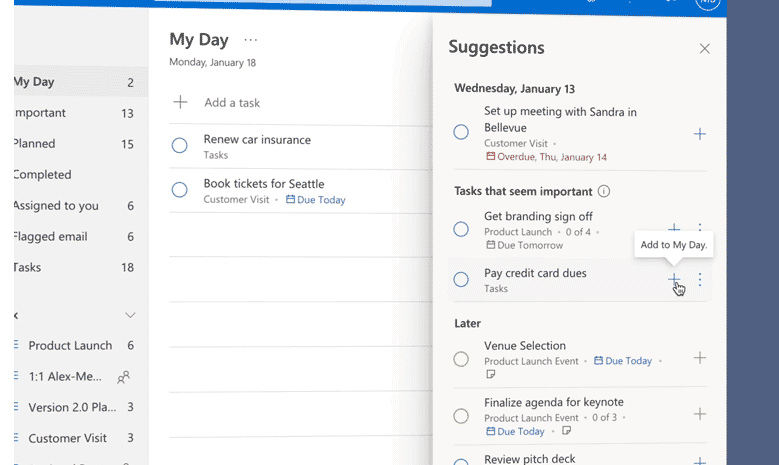779x465 pixels.
Task: Add Review pitch deck to My Day
Action: pos(700,461)
